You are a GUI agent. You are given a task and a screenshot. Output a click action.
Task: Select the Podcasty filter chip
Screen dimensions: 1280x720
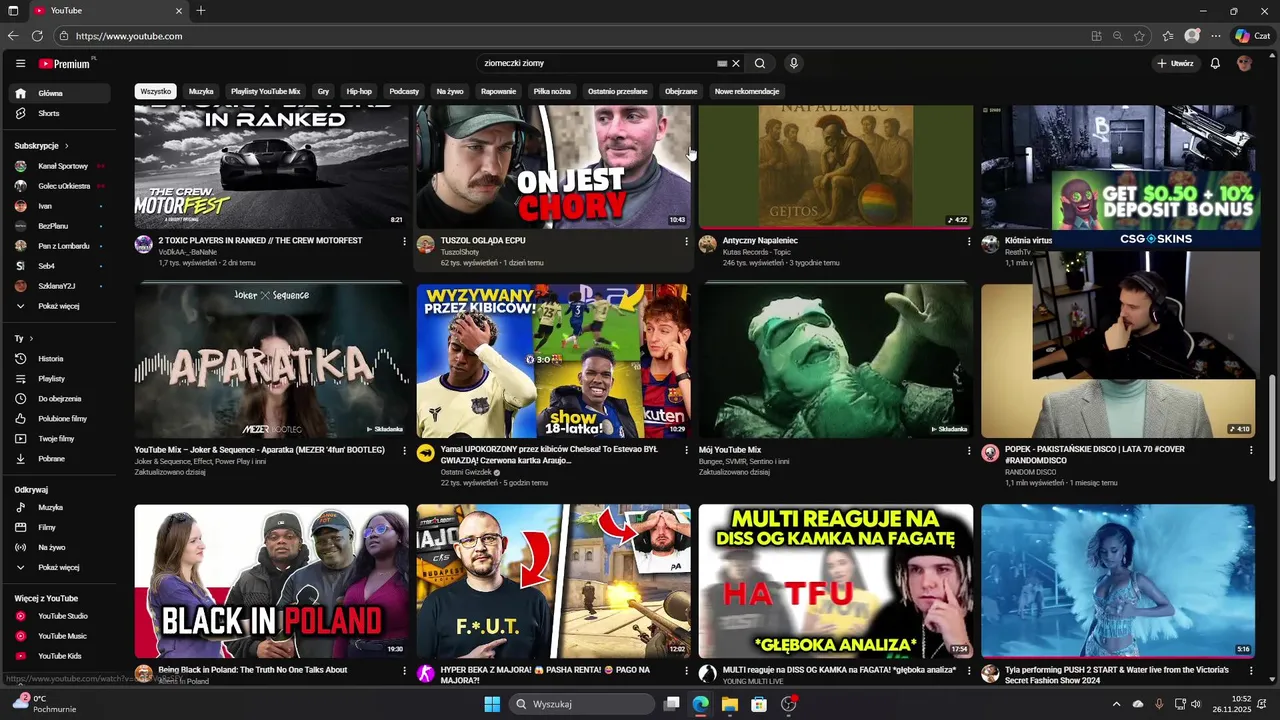tap(404, 91)
